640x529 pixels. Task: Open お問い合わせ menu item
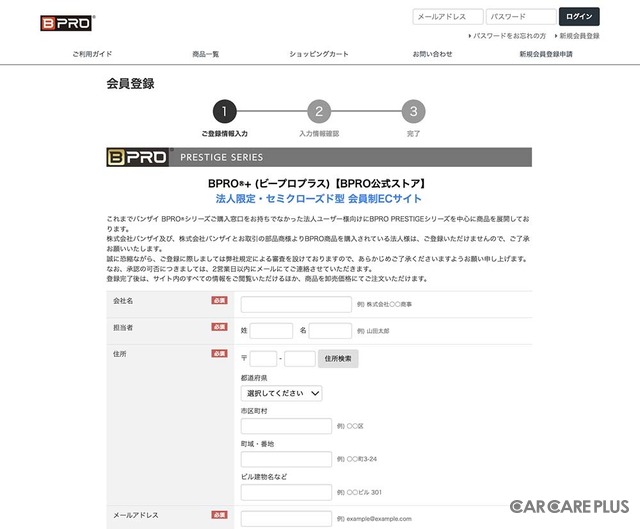[432, 54]
